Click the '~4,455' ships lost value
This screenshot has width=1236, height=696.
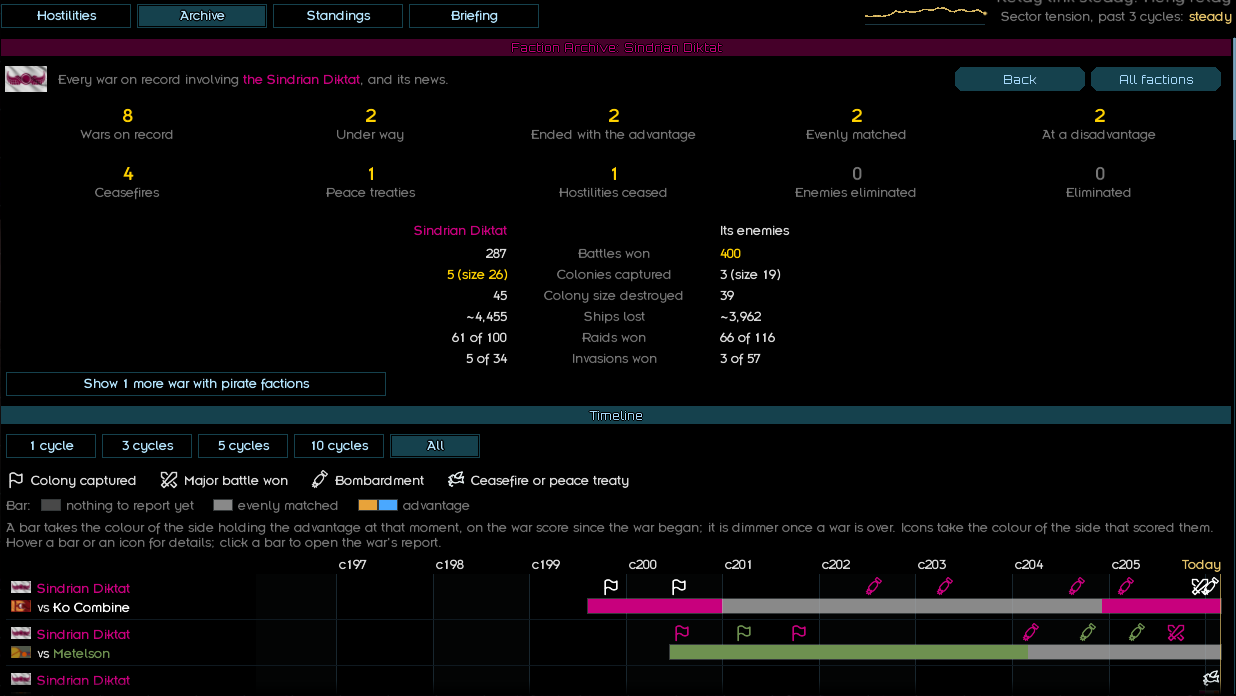click(x=486, y=317)
